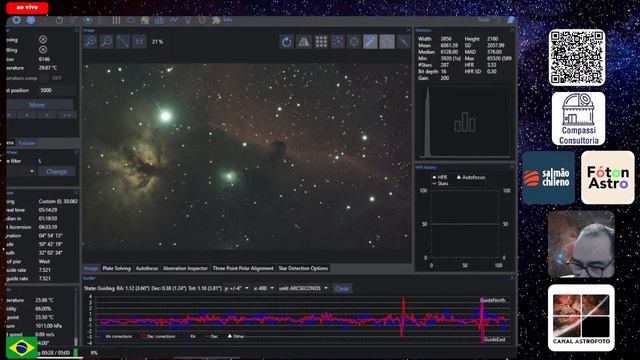The image size is (640, 360).
Task: Open the dome house icon in top toolbar
Action: pos(145,20)
